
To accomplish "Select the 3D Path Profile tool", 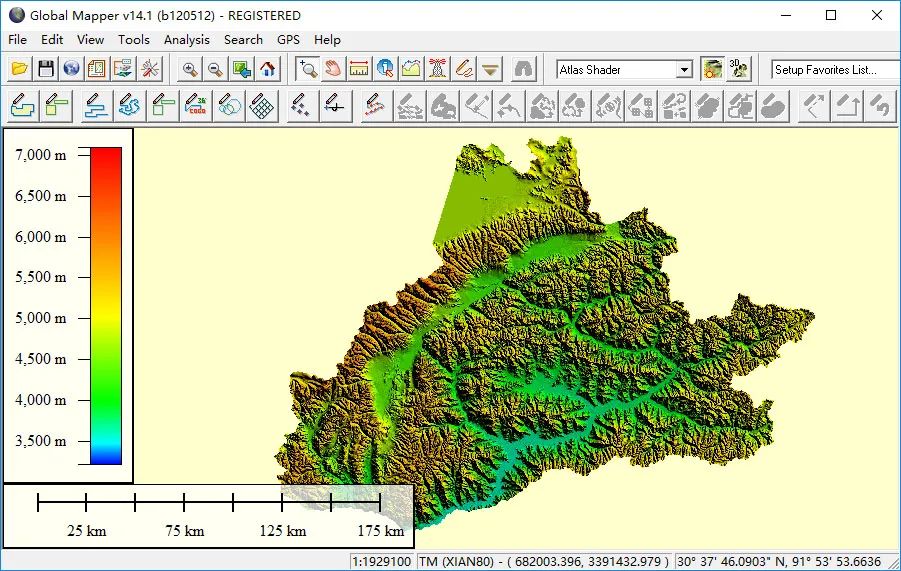I will pos(411,70).
